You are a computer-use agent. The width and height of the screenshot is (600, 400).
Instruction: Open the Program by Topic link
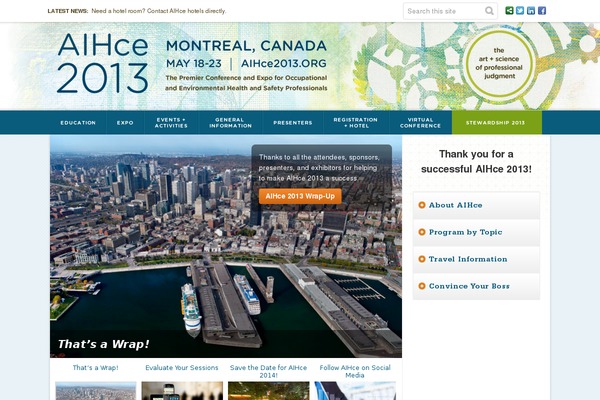pyautogui.click(x=465, y=232)
